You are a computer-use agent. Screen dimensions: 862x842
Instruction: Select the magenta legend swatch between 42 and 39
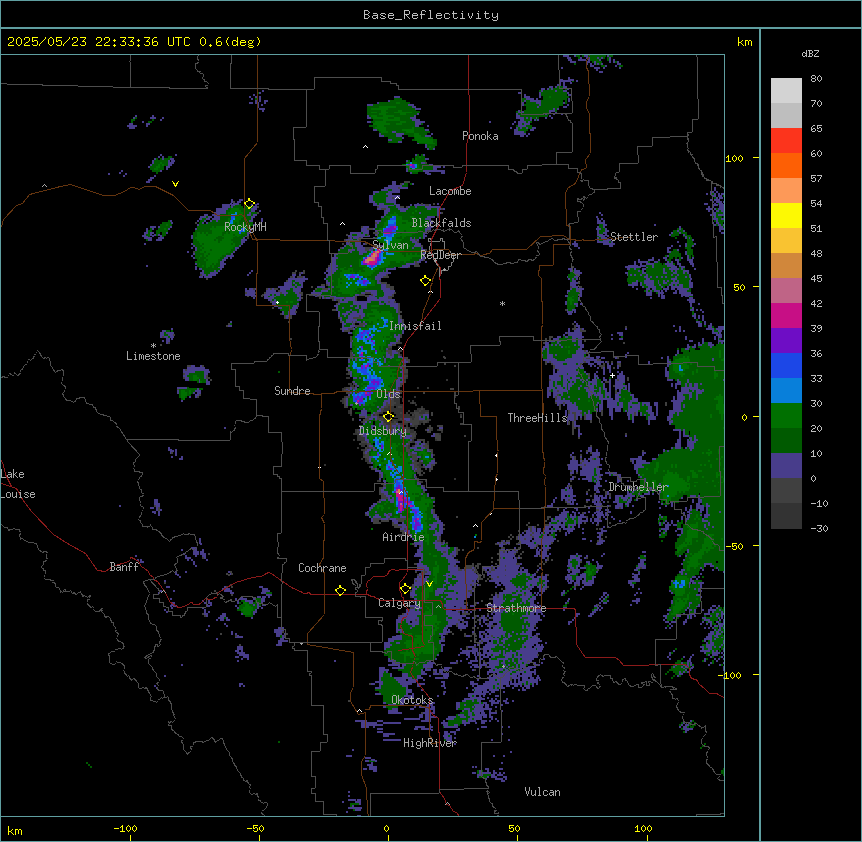[x=786, y=315]
